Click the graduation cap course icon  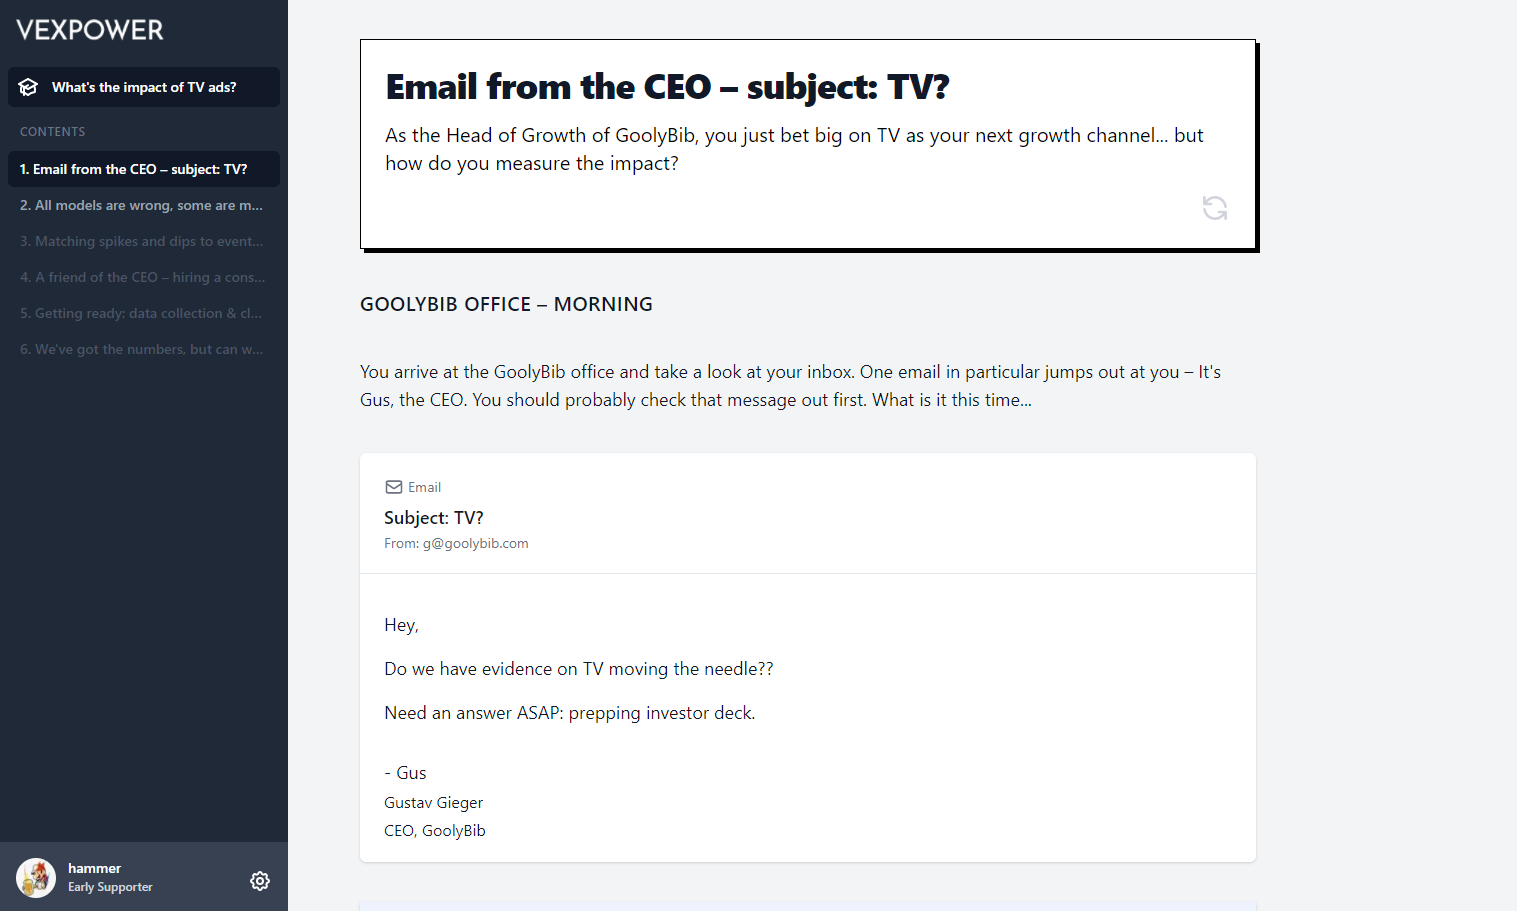(29, 87)
